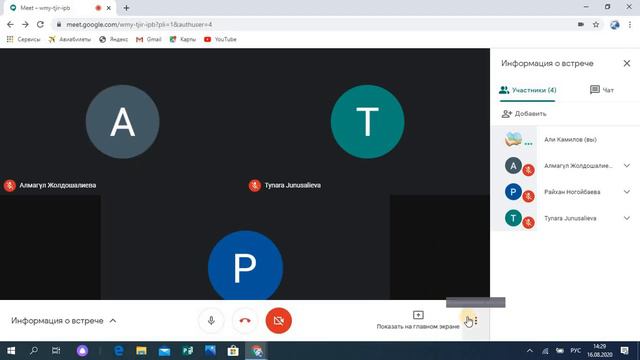This screenshot has width=640, height=360.
Task: Click muted mic icon beside Tynara in list
Action: click(x=529, y=222)
